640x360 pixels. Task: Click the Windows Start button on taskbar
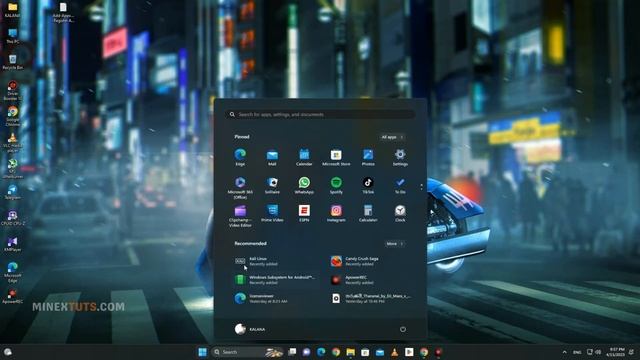point(202,352)
